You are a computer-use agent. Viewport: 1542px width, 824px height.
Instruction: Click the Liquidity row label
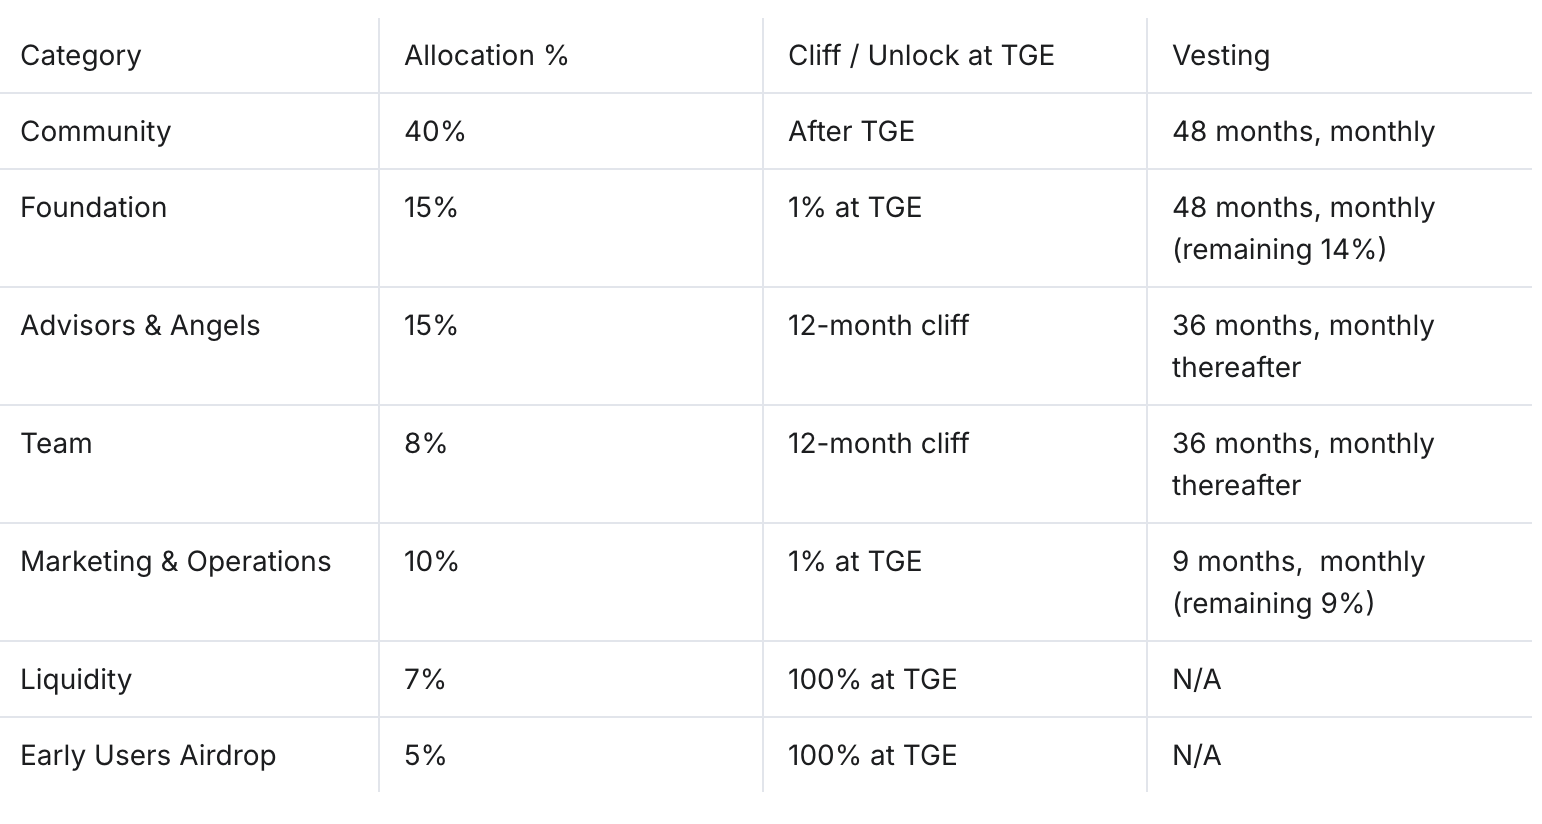coord(76,680)
